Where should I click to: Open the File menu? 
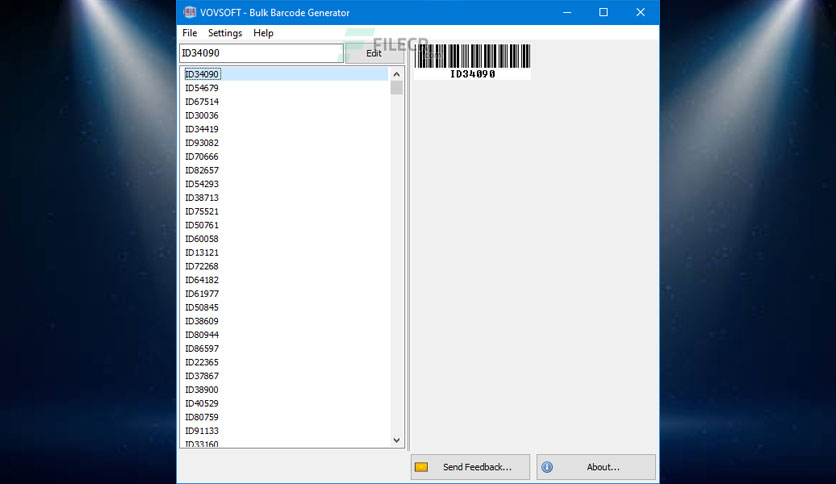click(189, 33)
